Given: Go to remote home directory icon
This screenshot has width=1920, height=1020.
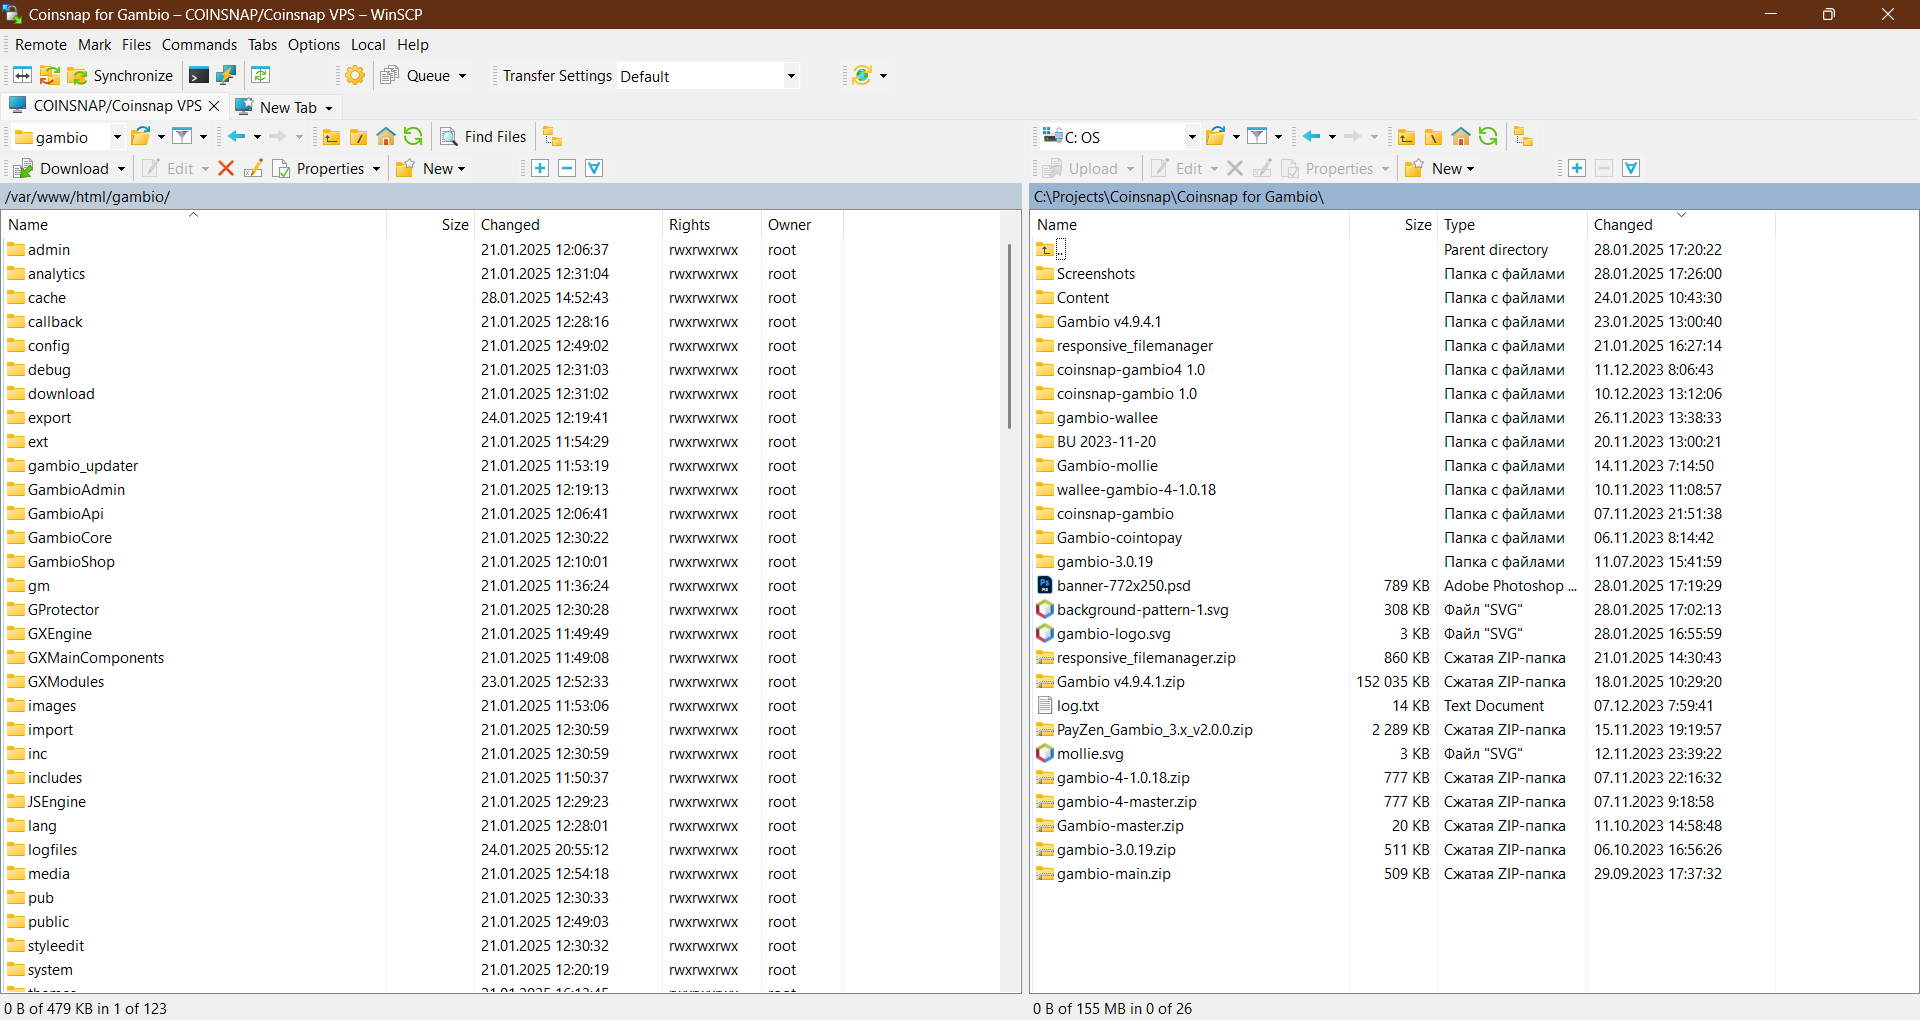Looking at the screenshot, I should click(x=386, y=137).
